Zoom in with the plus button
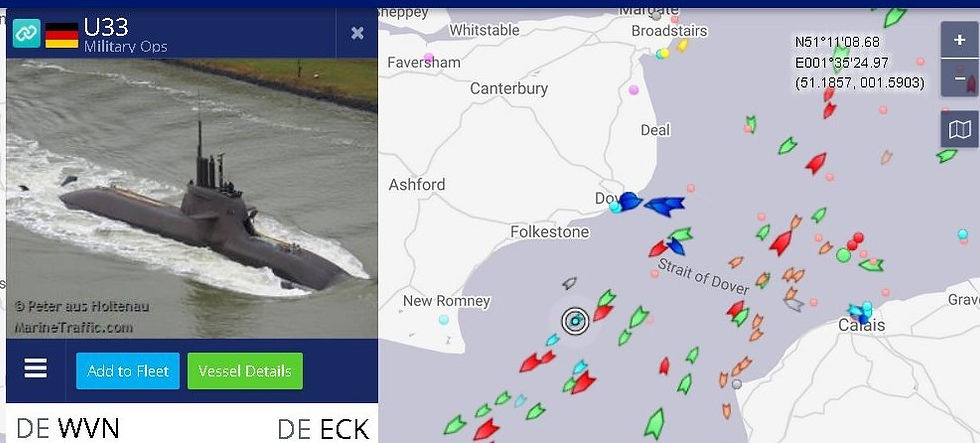 point(959,40)
